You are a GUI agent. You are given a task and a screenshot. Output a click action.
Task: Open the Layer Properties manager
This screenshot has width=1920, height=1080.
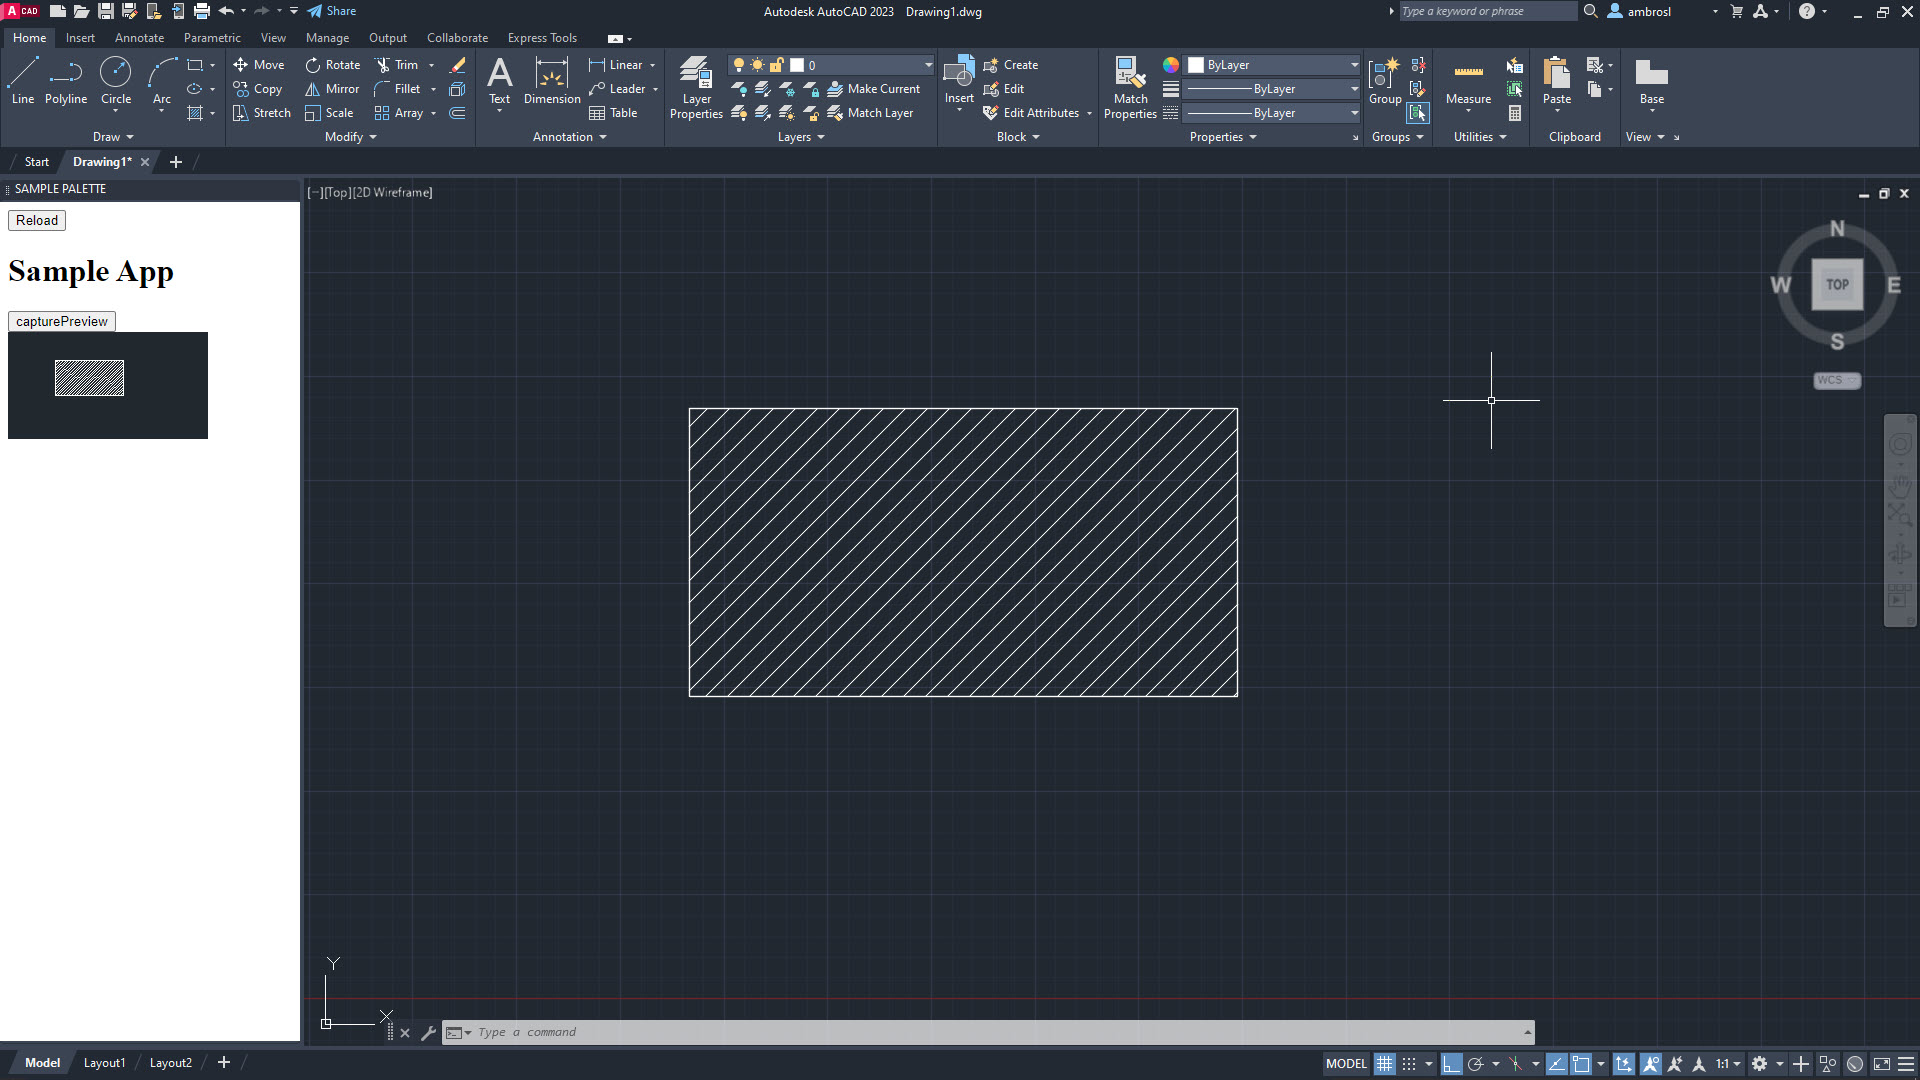(x=696, y=88)
